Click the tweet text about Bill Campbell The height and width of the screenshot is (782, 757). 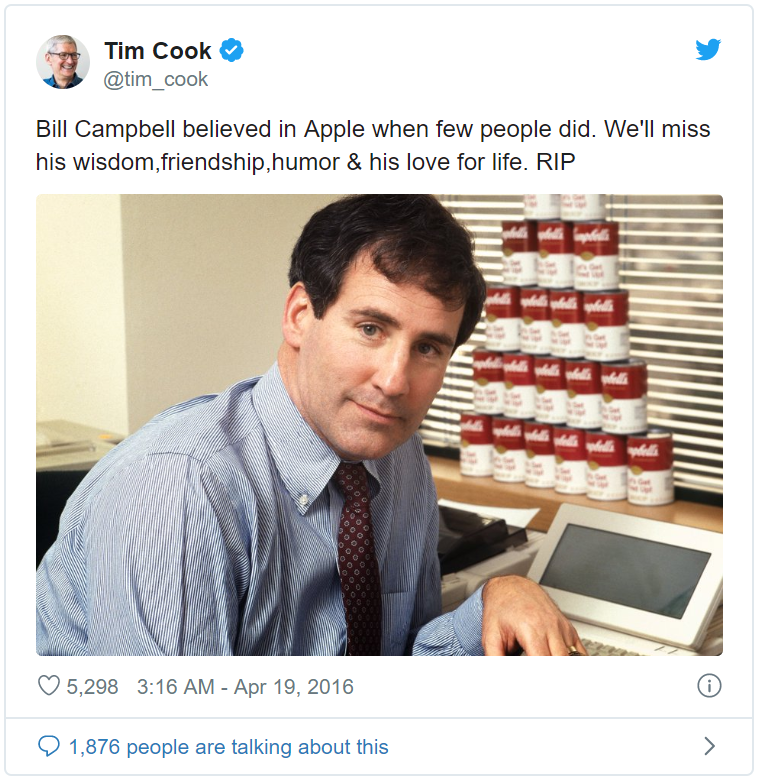pyautogui.click(x=373, y=145)
